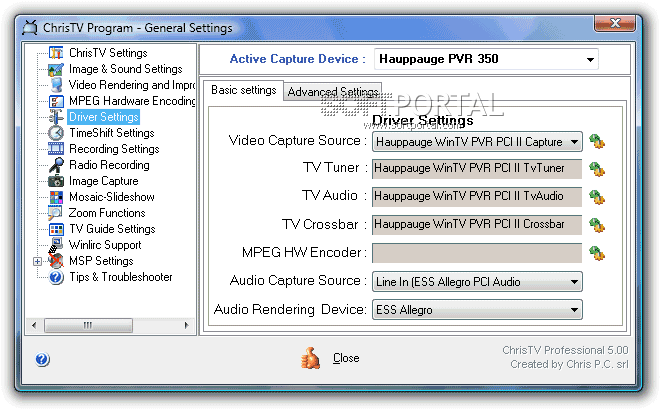Click properties icon beside TV Tuner field

[597, 169]
